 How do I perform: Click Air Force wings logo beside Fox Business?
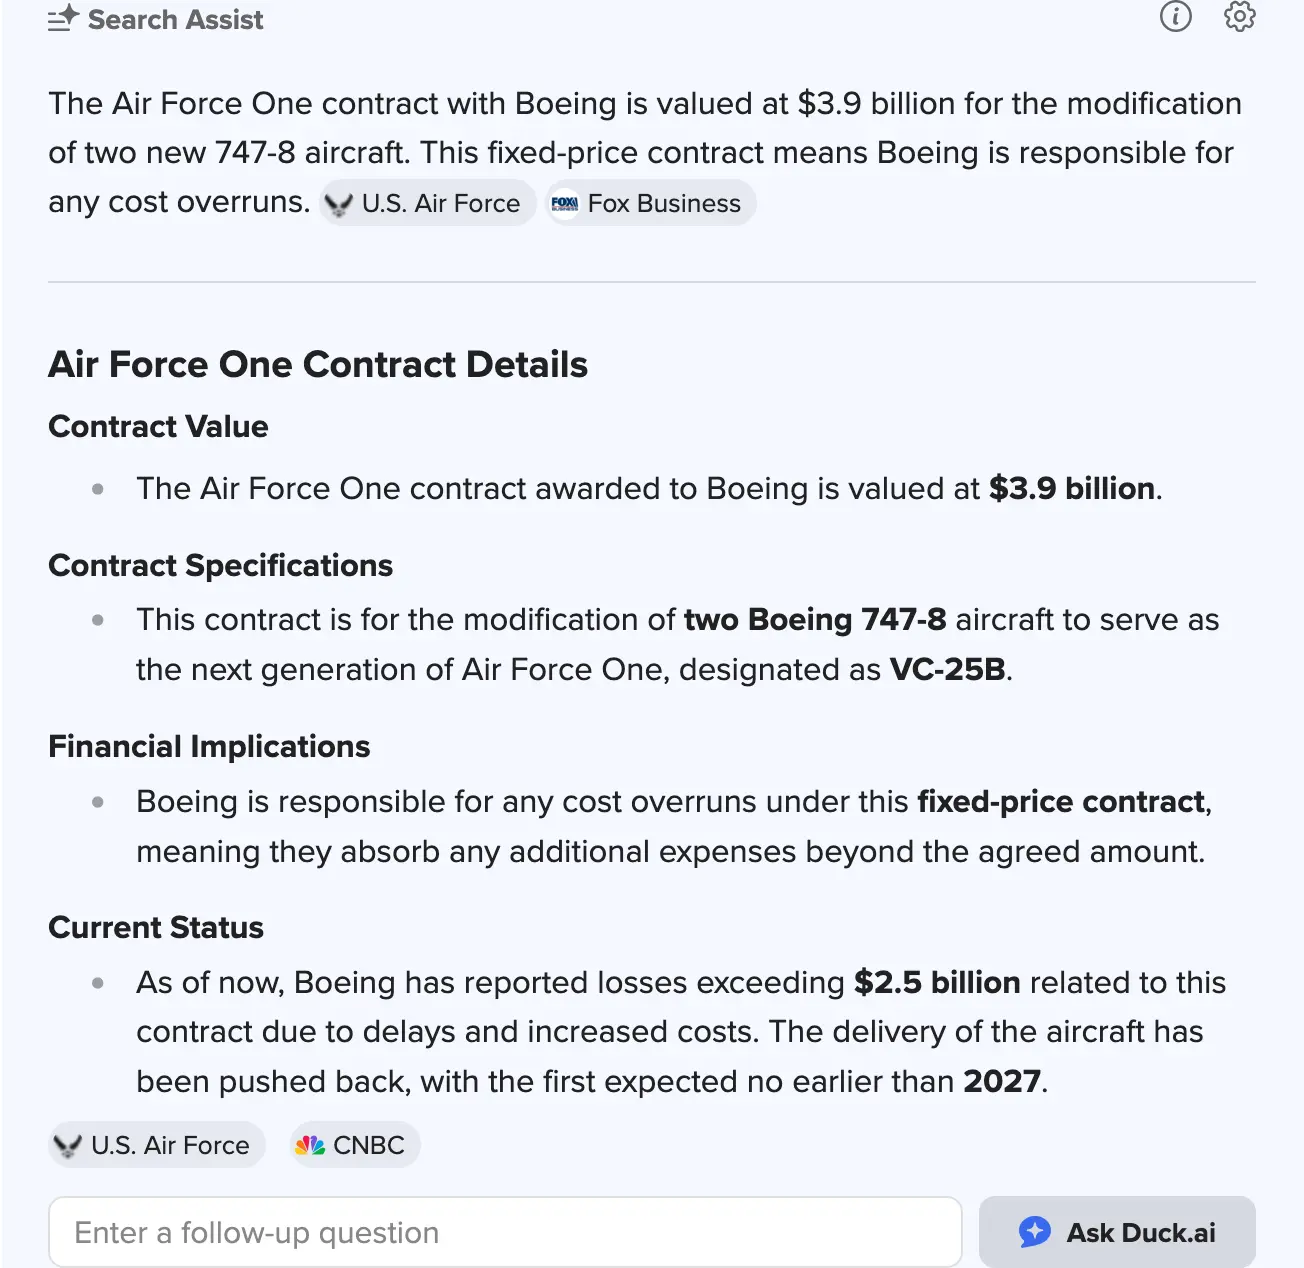coord(339,204)
